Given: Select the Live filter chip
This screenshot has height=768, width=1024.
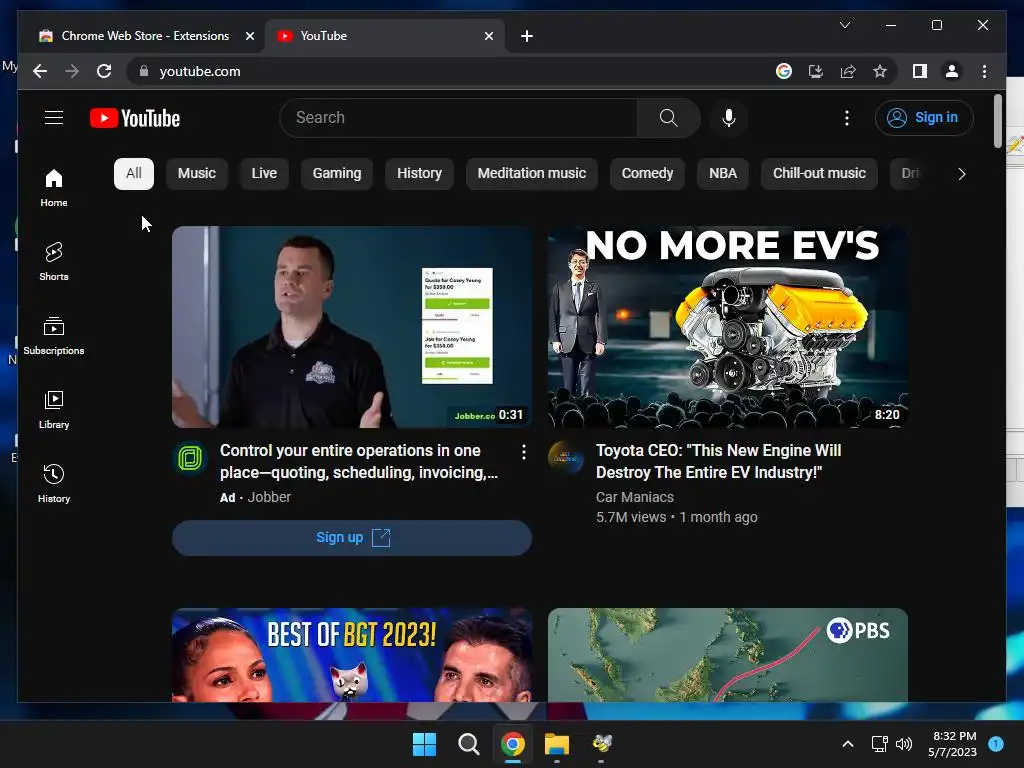Looking at the screenshot, I should click(264, 174).
